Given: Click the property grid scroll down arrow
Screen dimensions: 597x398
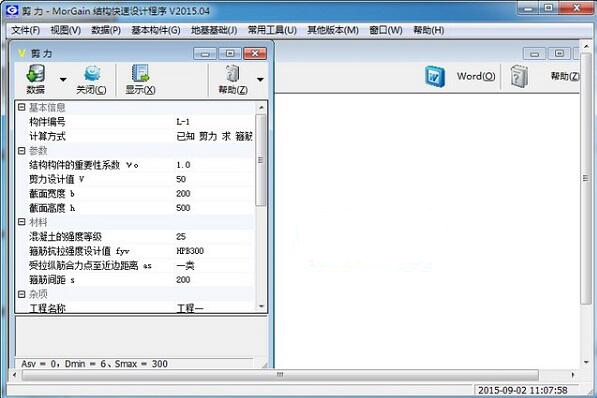Looking at the screenshot, I should 261,307.
